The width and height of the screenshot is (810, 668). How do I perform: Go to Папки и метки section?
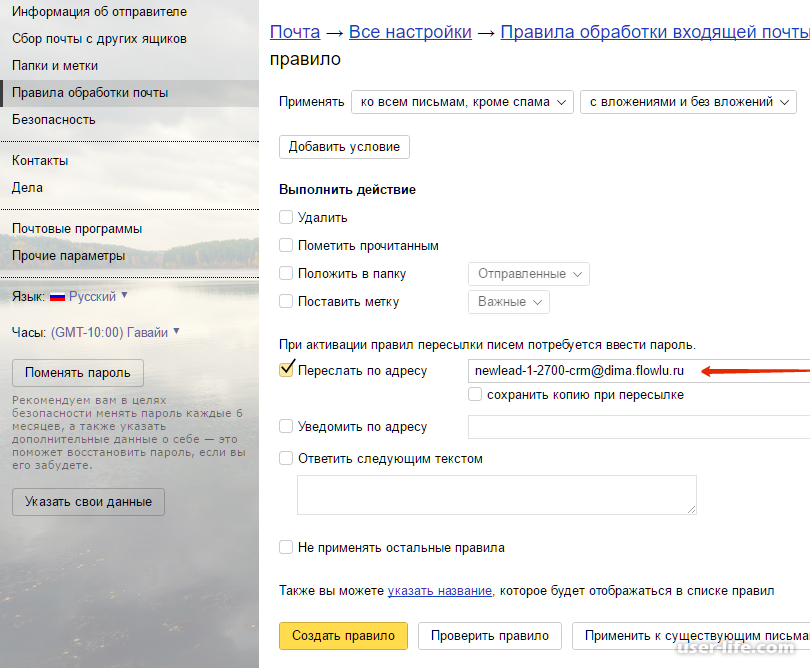(x=55, y=66)
